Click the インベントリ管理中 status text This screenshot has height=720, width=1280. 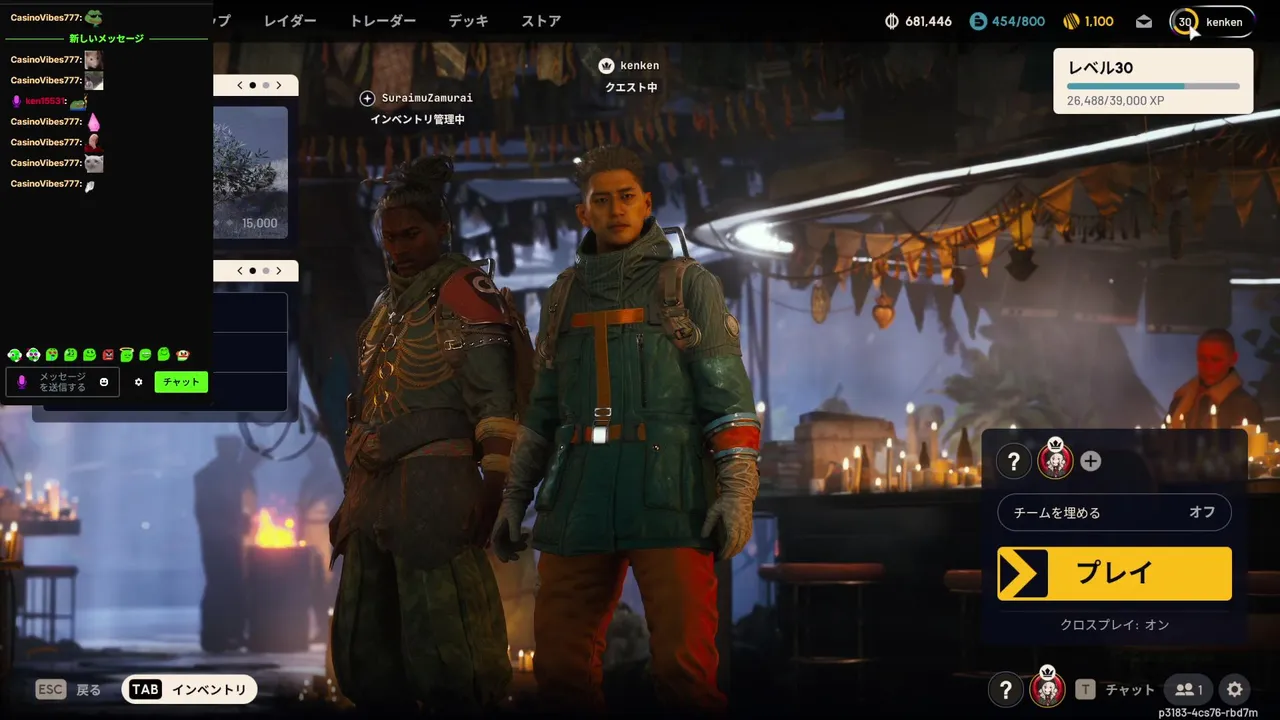[417, 120]
